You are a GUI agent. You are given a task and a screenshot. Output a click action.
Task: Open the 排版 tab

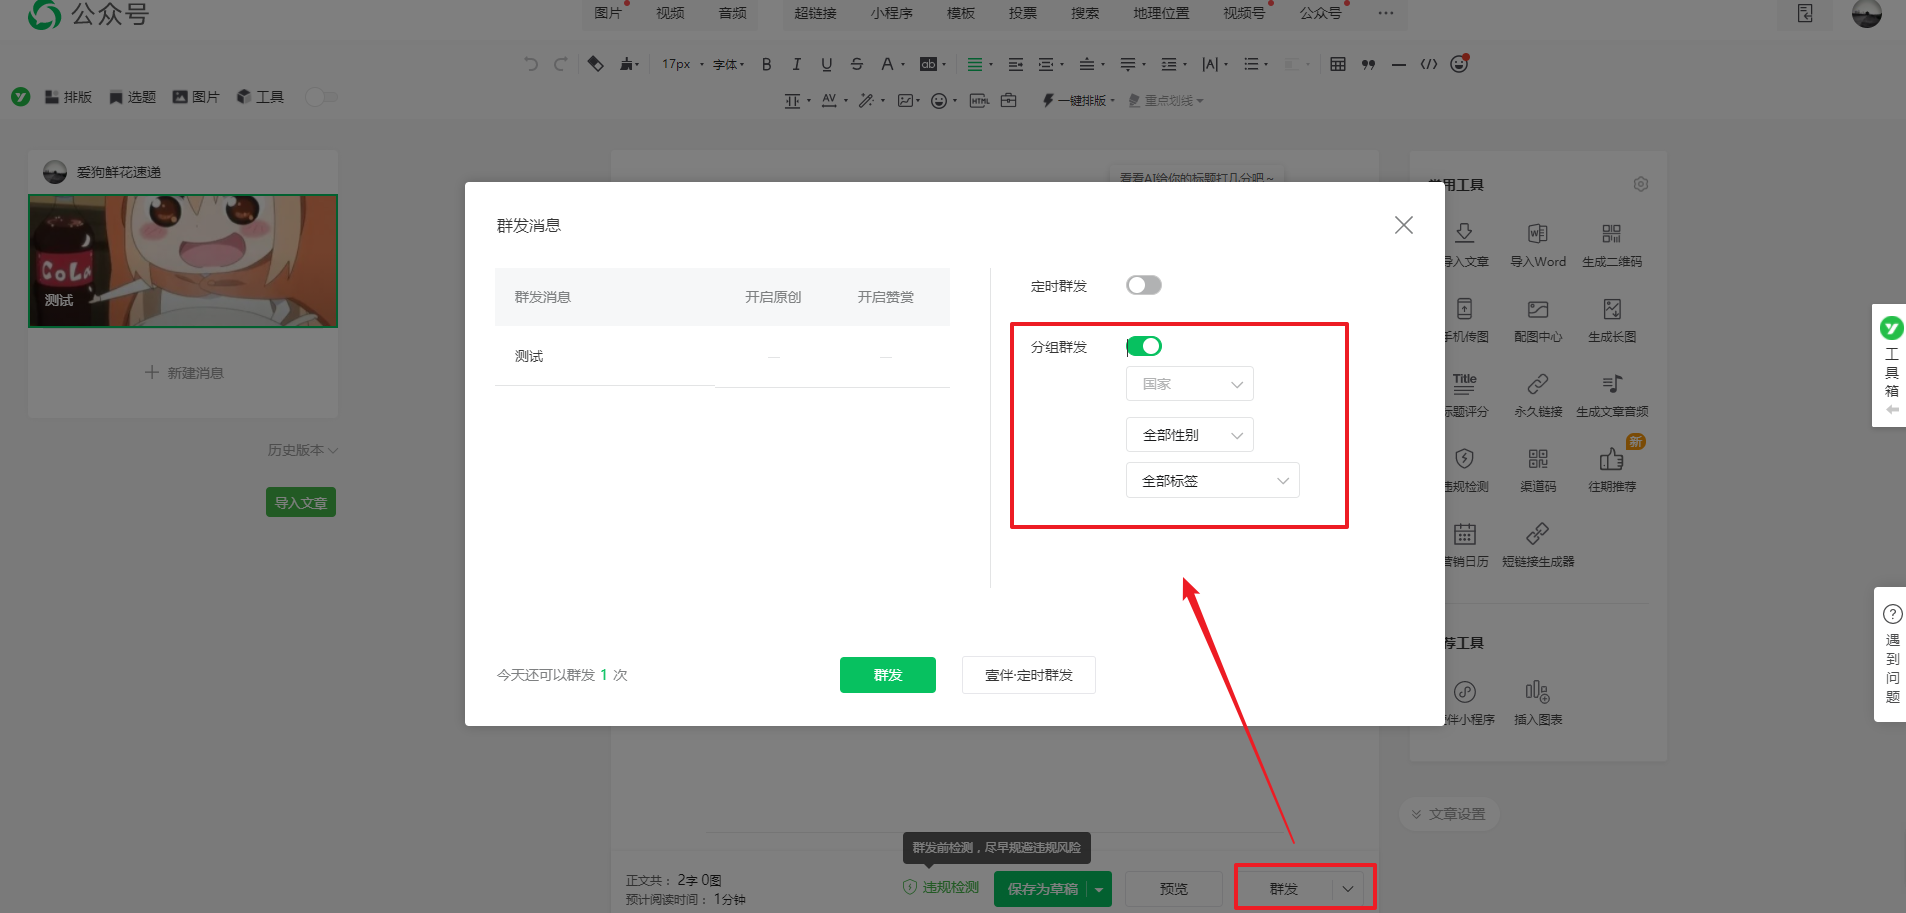68,97
